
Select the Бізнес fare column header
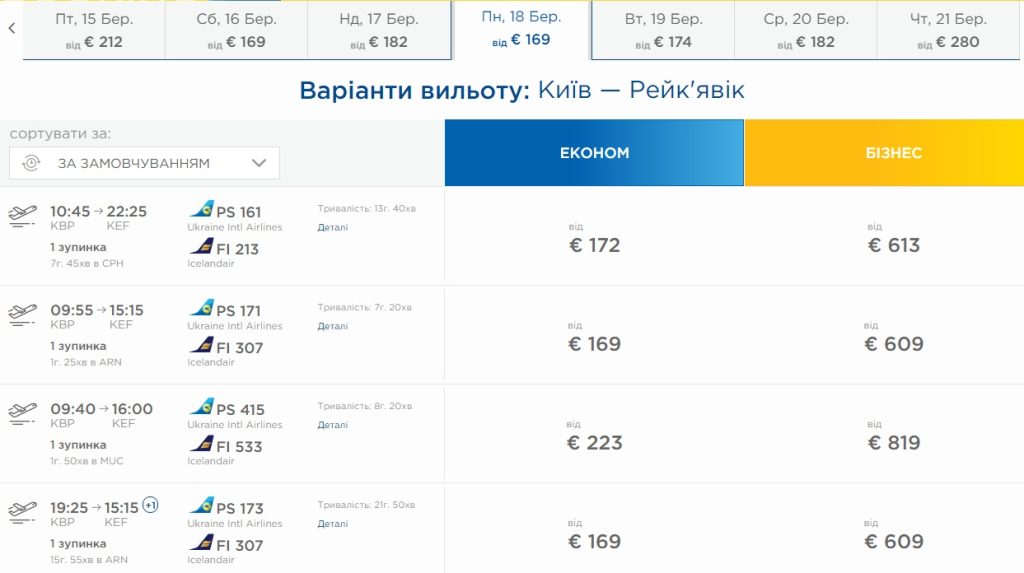click(x=894, y=153)
